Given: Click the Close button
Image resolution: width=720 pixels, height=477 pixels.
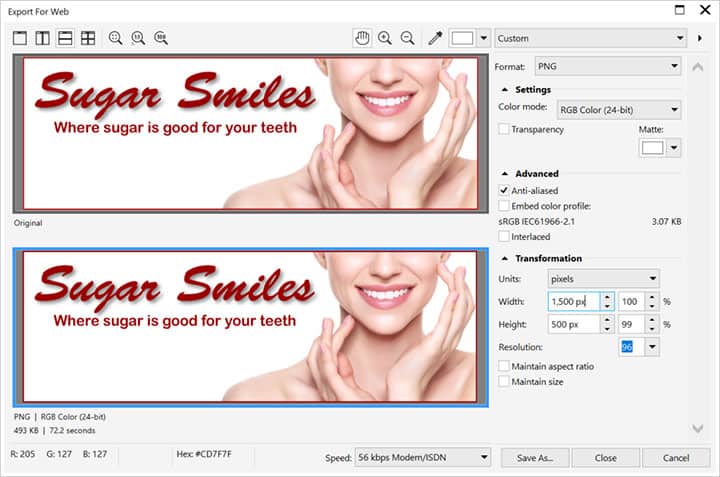Looking at the screenshot, I should point(606,458).
